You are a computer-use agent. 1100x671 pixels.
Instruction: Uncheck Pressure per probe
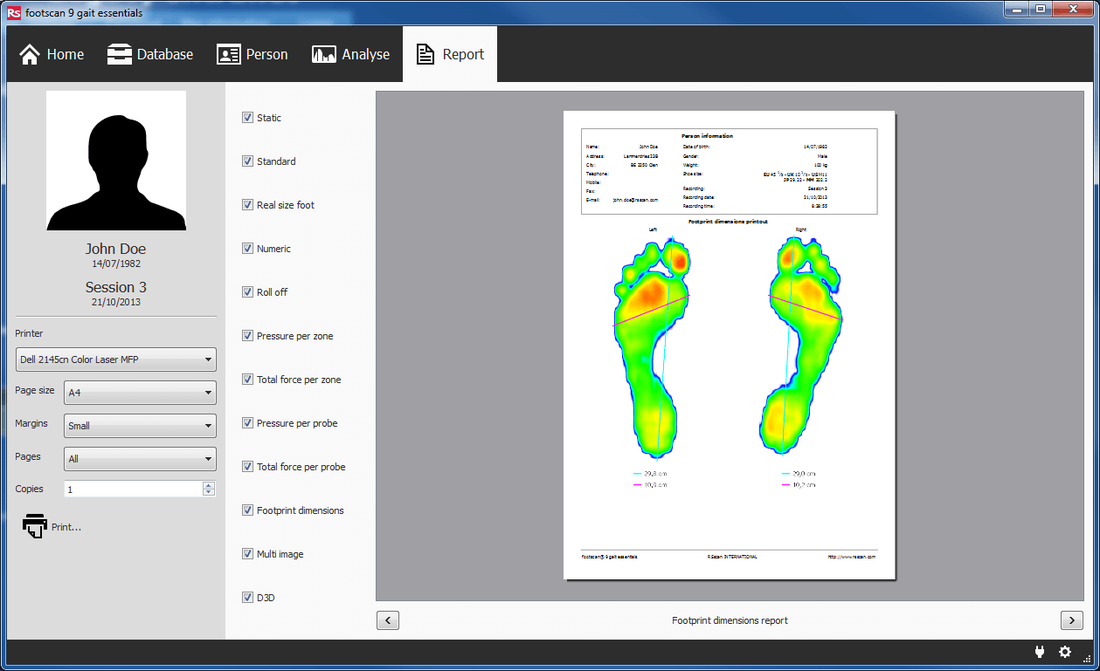tap(247, 423)
